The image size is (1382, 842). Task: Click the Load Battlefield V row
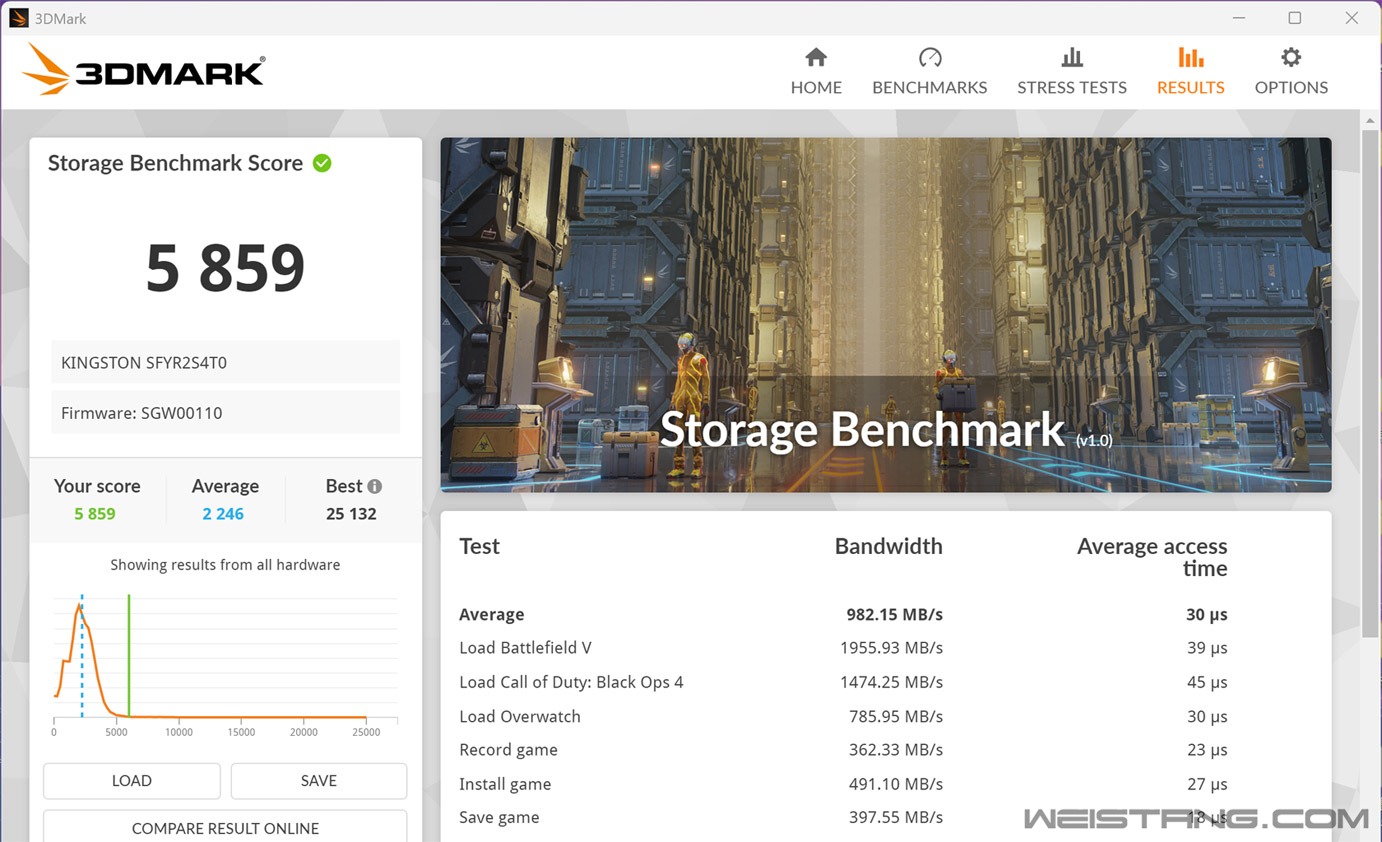(843, 648)
